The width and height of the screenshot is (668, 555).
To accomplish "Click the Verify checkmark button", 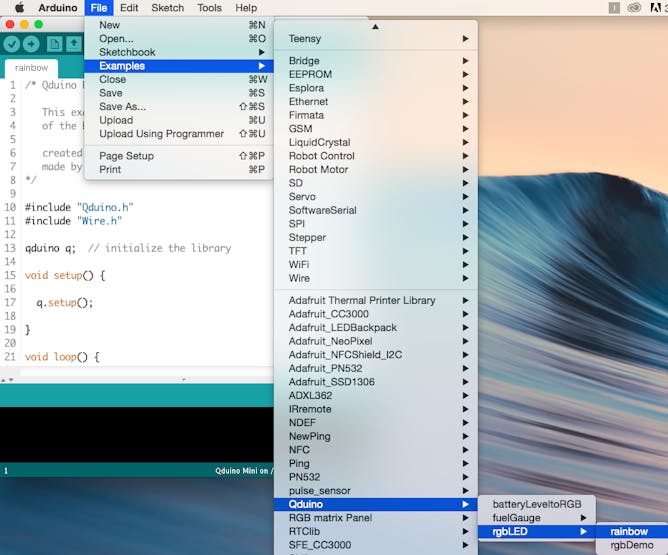I will (12, 44).
